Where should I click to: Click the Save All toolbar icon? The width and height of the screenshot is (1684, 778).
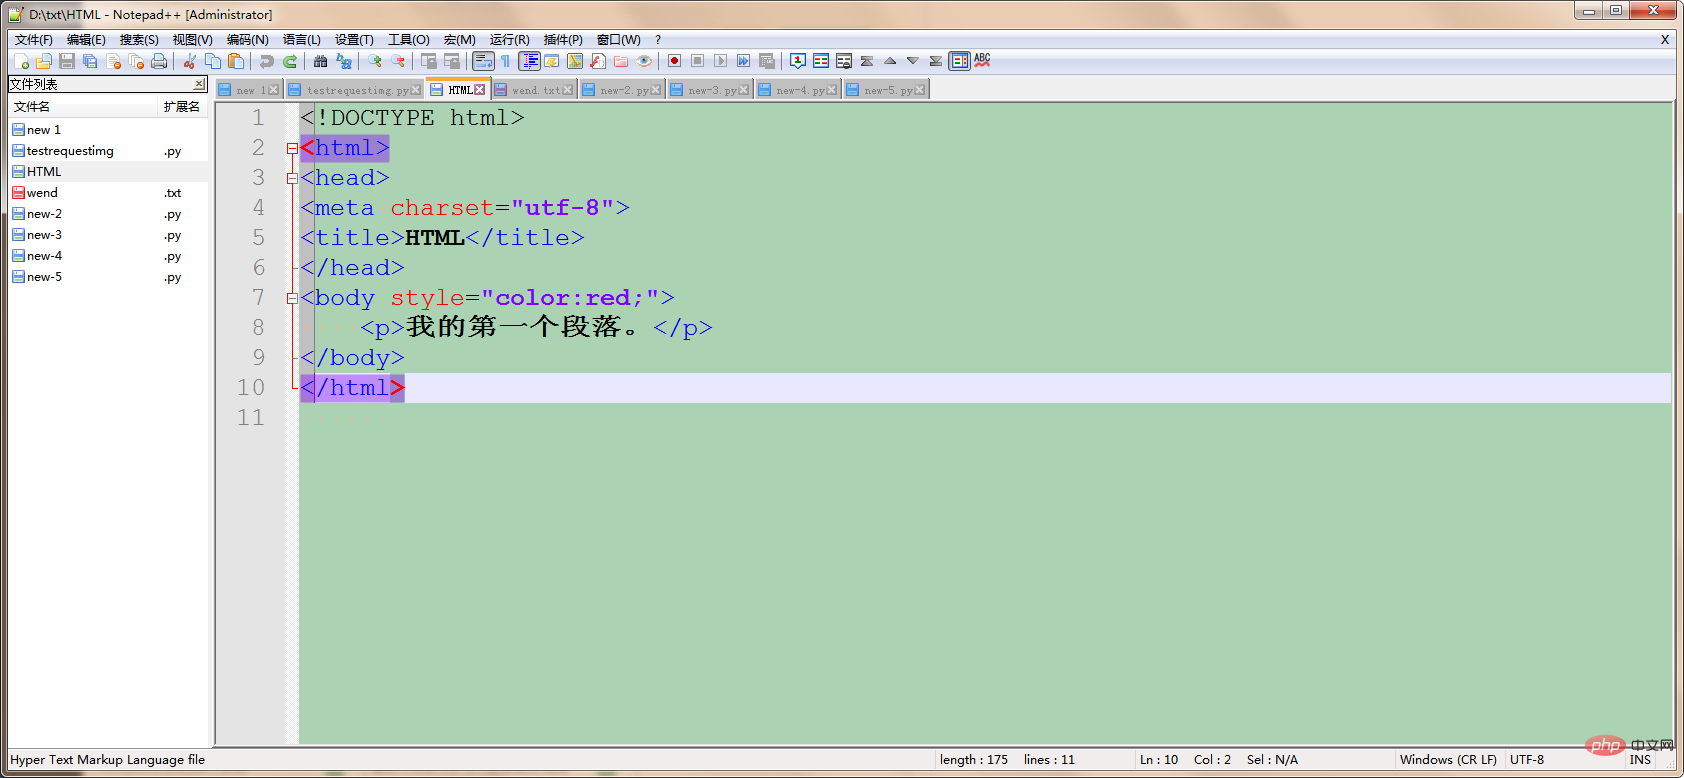click(90, 61)
